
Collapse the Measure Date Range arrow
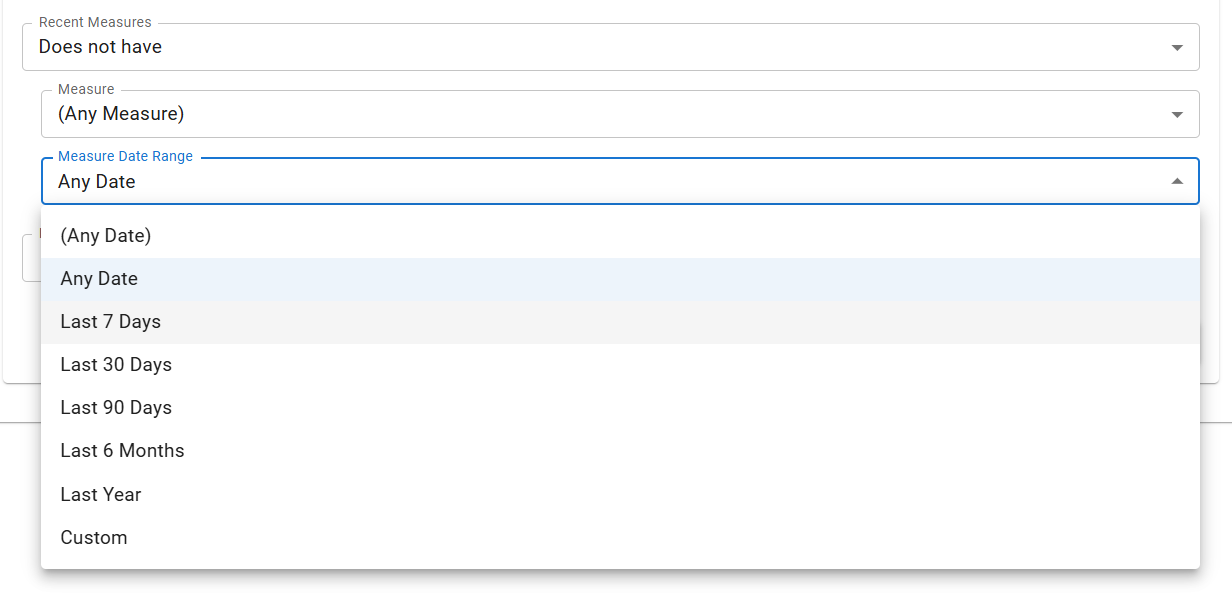(1177, 182)
